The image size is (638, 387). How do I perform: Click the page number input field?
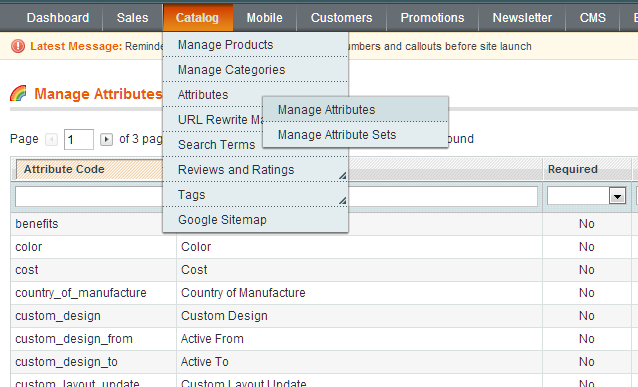(79, 140)
